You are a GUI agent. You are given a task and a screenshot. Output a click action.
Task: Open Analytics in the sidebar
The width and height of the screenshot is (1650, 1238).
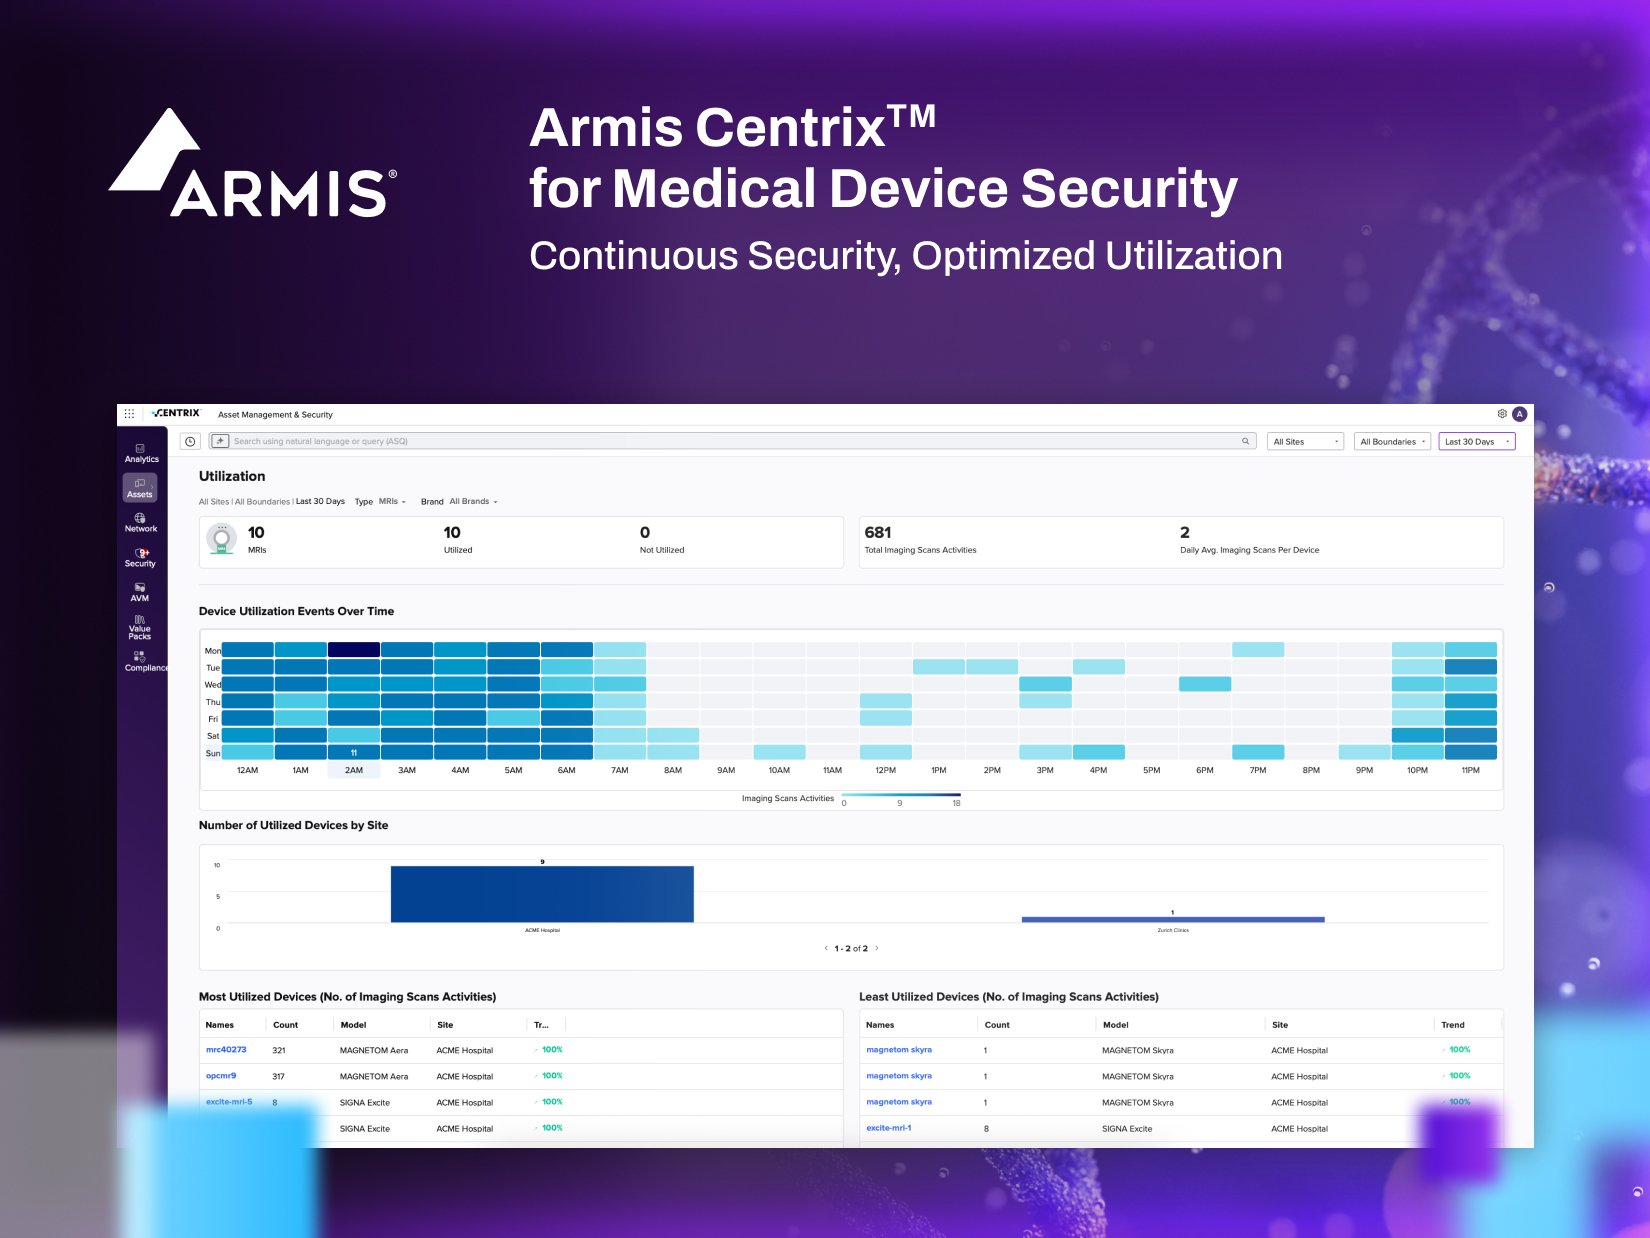pos(141,453)
